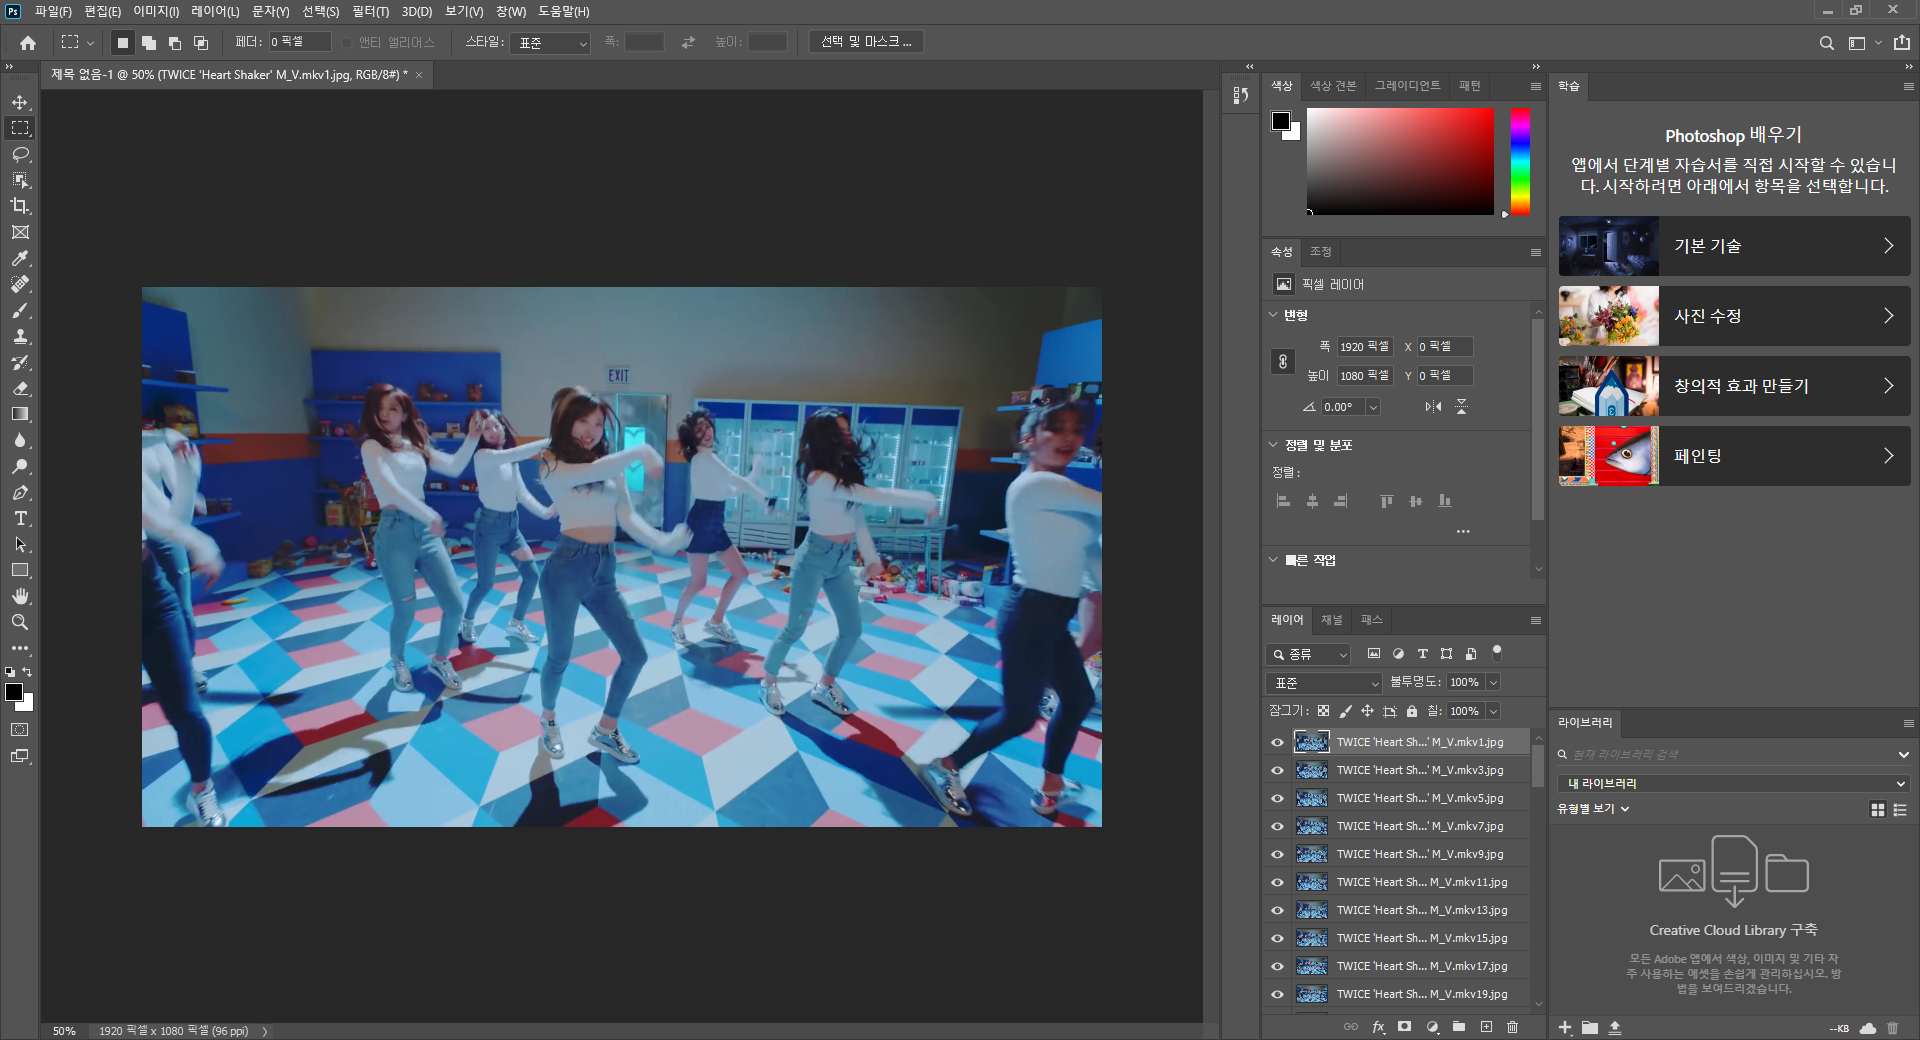Add layer mask icon in Layers panel
The height and width of the screenshot is (1040, 1920).
(x=1405, y=1027)
